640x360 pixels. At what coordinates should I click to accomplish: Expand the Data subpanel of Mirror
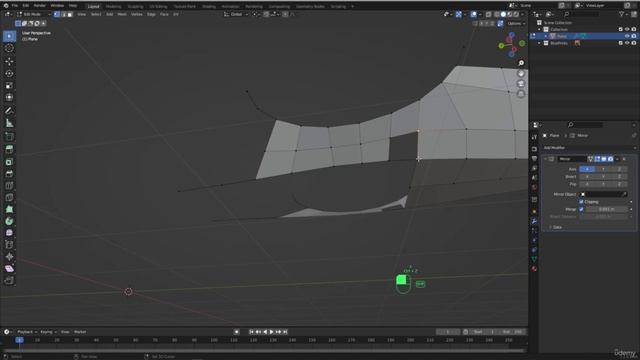[557, 227]
